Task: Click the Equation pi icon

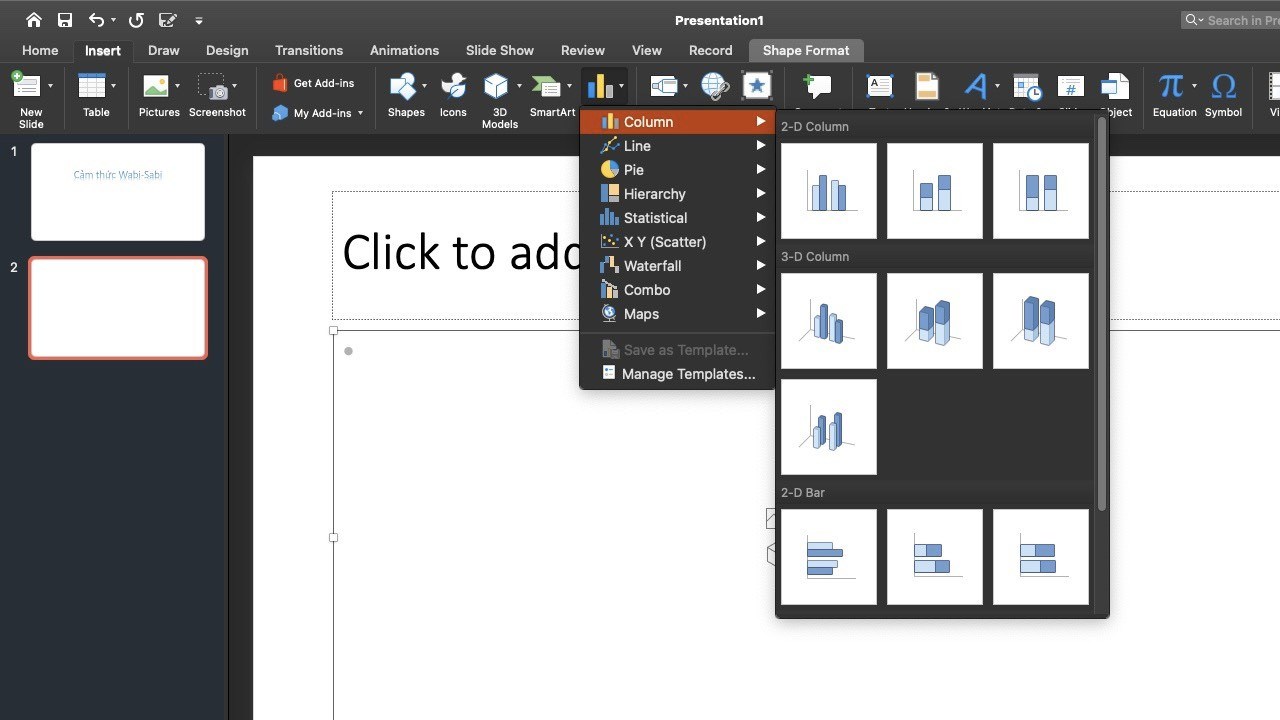Action: [x=1170, y=86]
